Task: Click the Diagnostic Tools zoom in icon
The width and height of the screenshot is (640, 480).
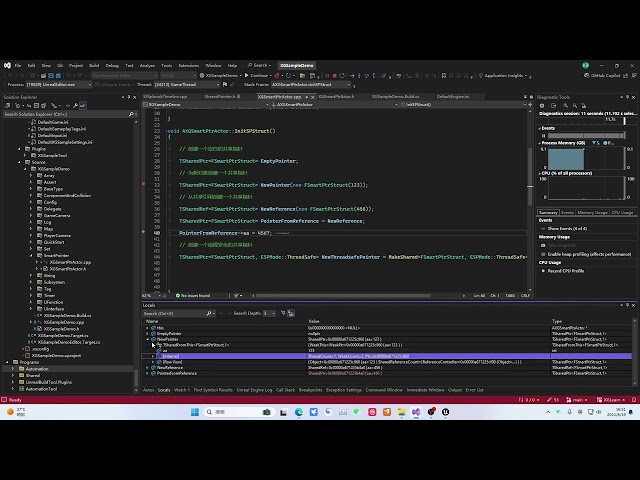Action: tap(566, 106)
